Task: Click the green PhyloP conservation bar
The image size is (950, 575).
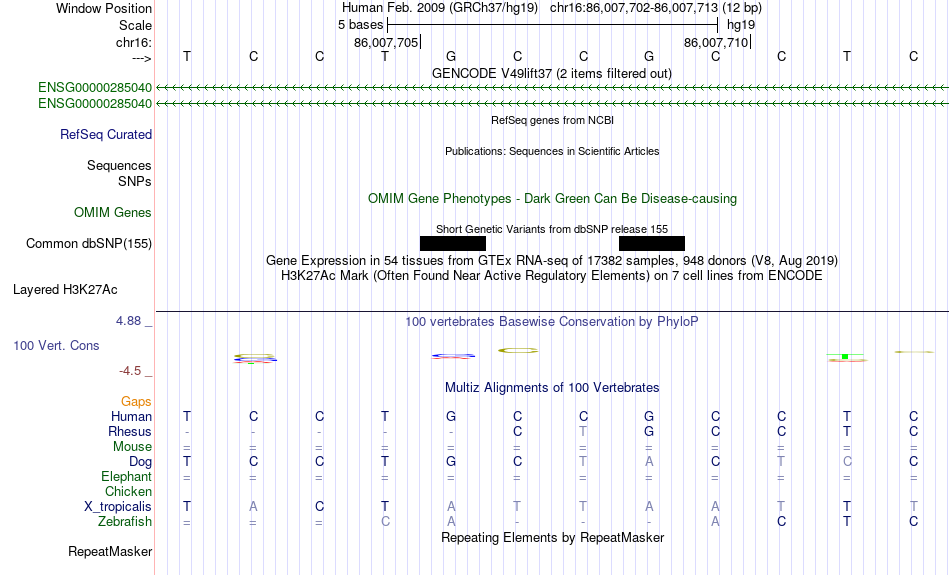Action: (845, 356)
